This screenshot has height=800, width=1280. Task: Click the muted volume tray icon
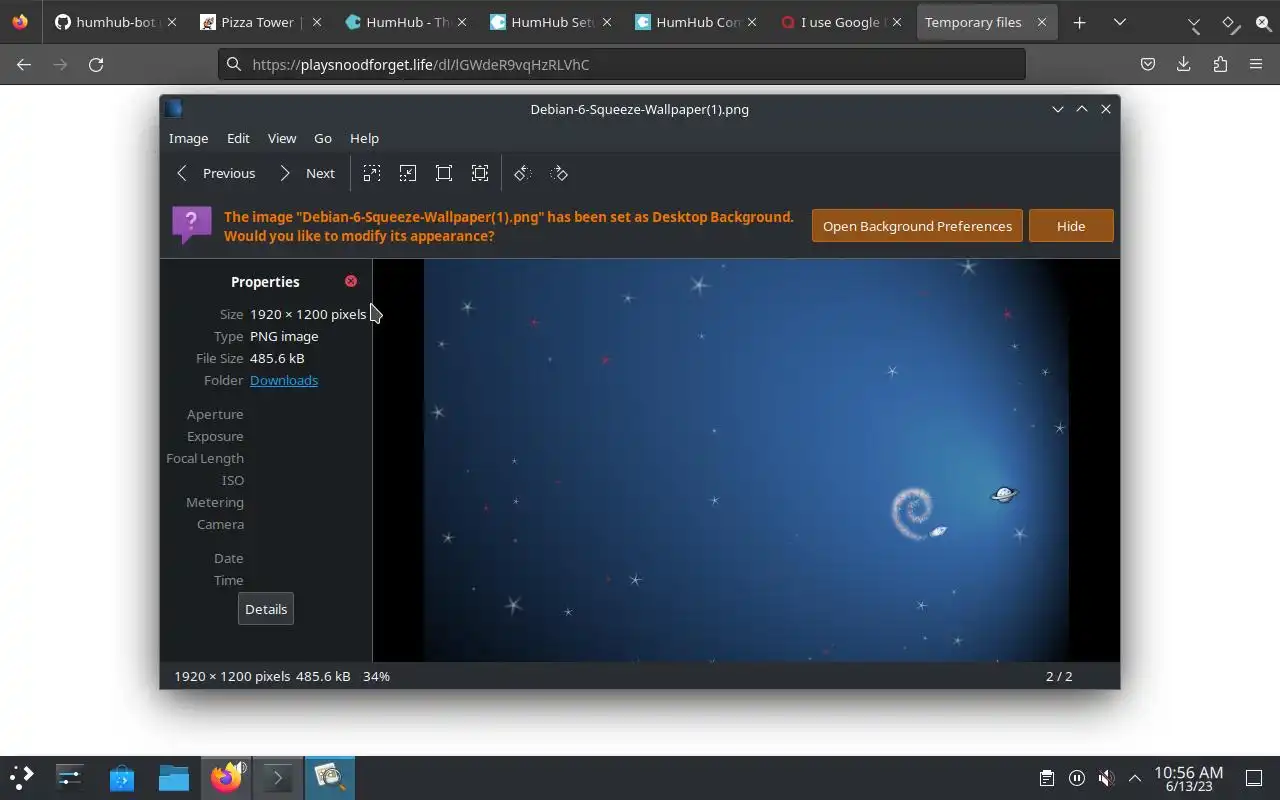(x=1106, y=778)
